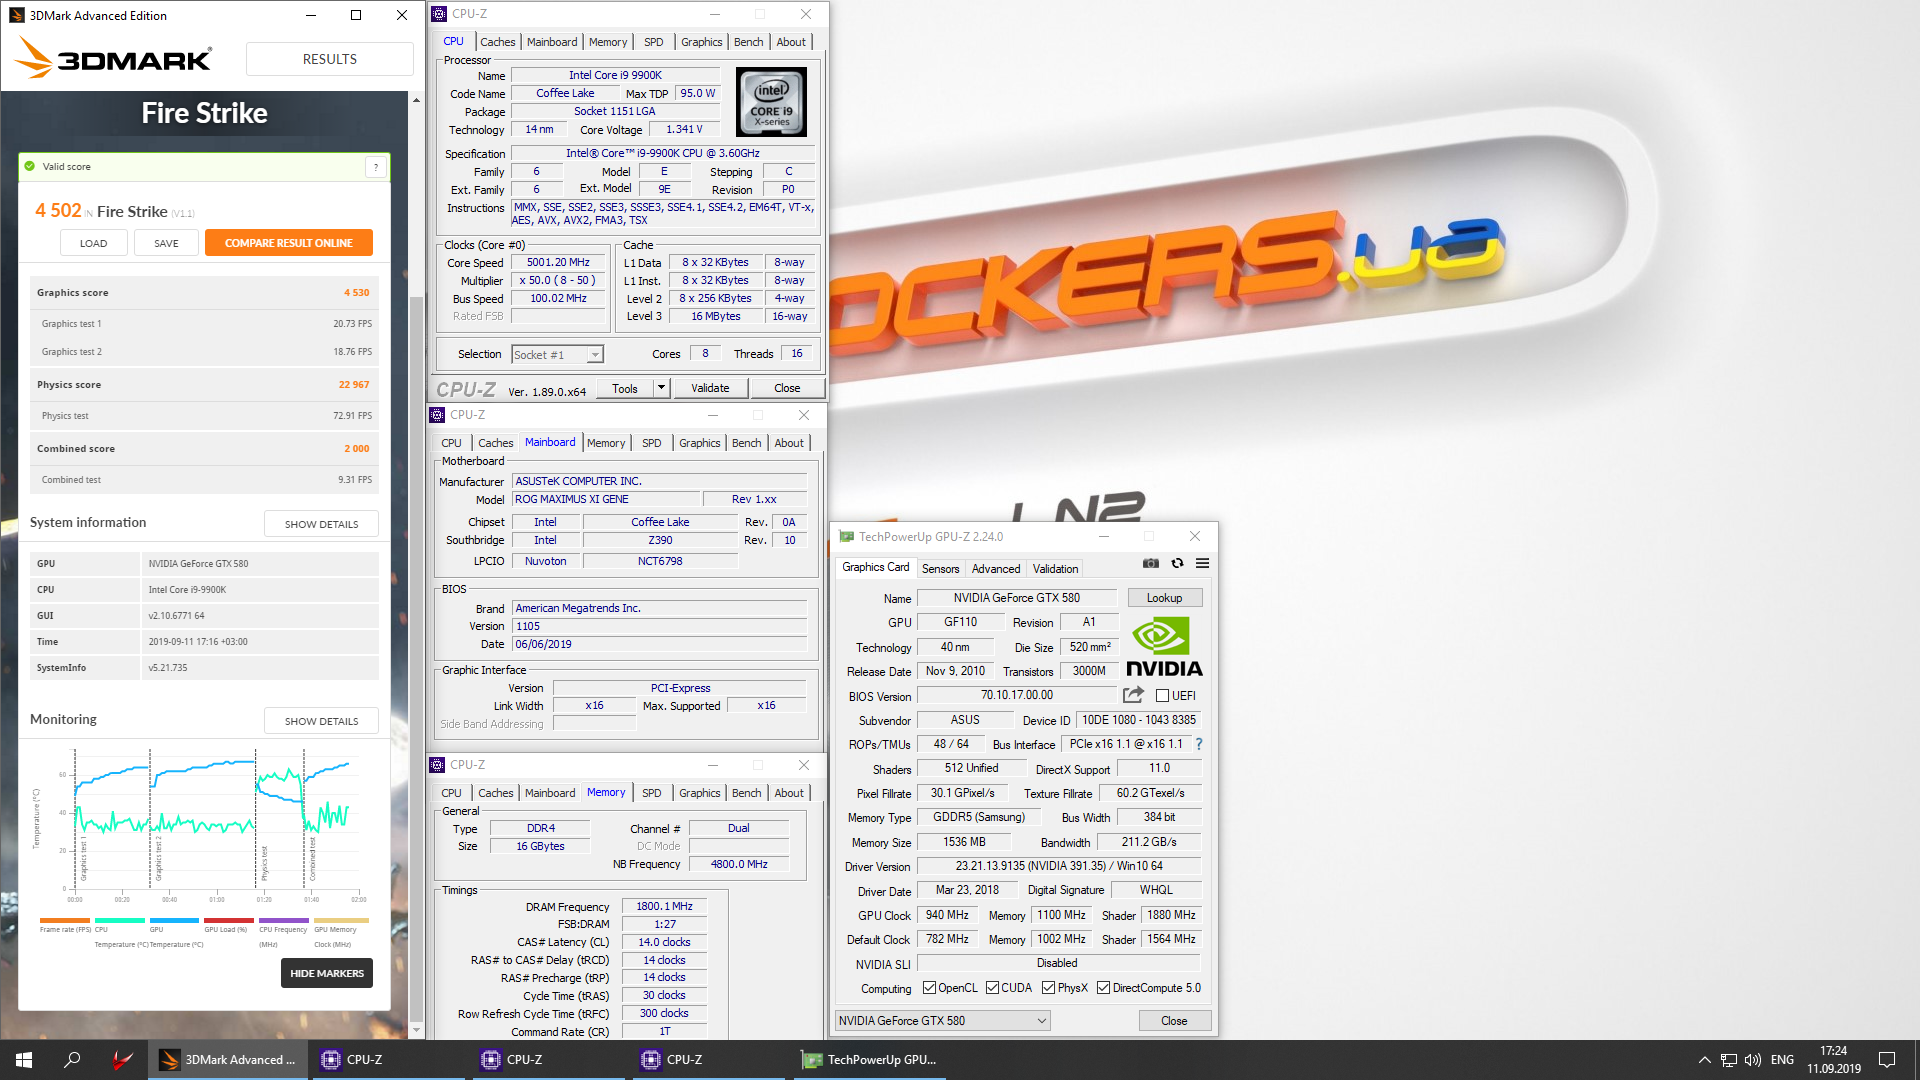The image size is (1920, 1080).
Task: Click the Valid score help question mark
Action: pyautogui.click(x=376, y=167)
